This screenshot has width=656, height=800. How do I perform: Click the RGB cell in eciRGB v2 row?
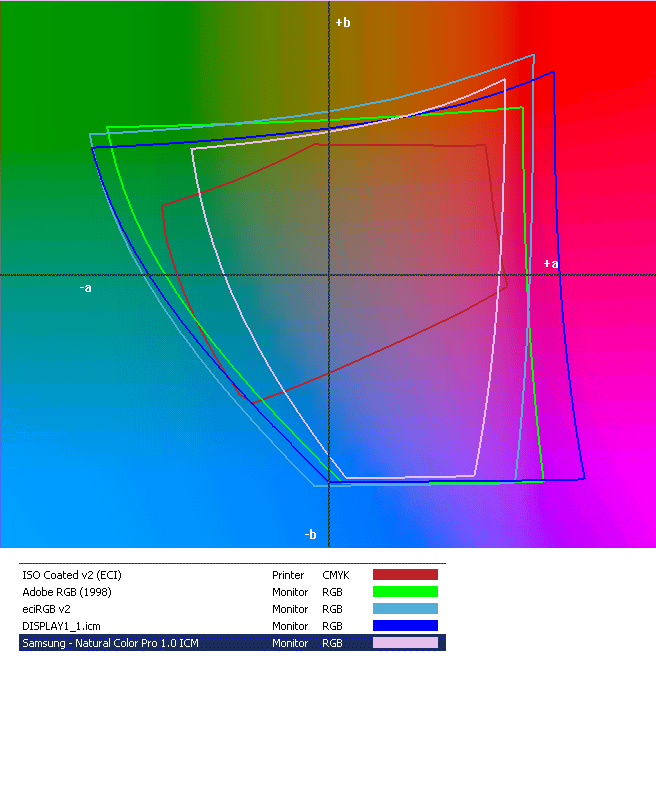click(332, 609)
